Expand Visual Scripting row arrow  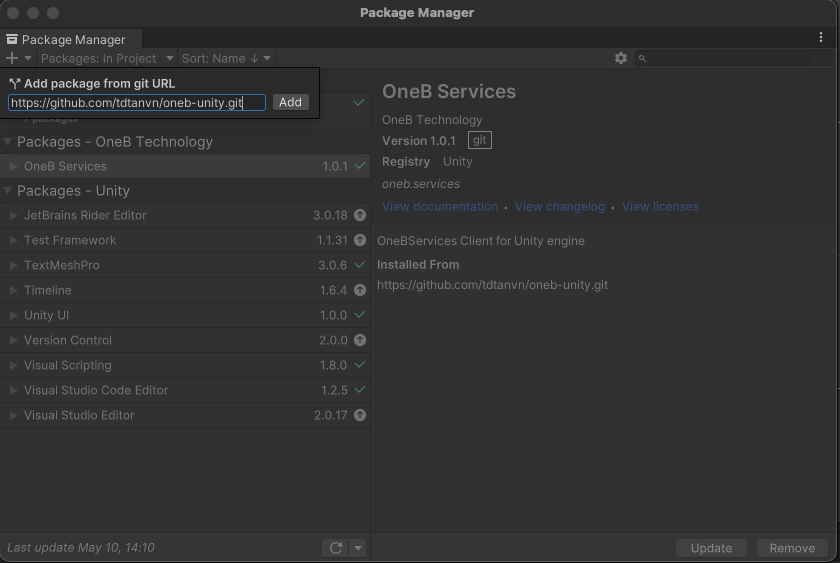tap(13, 365)
